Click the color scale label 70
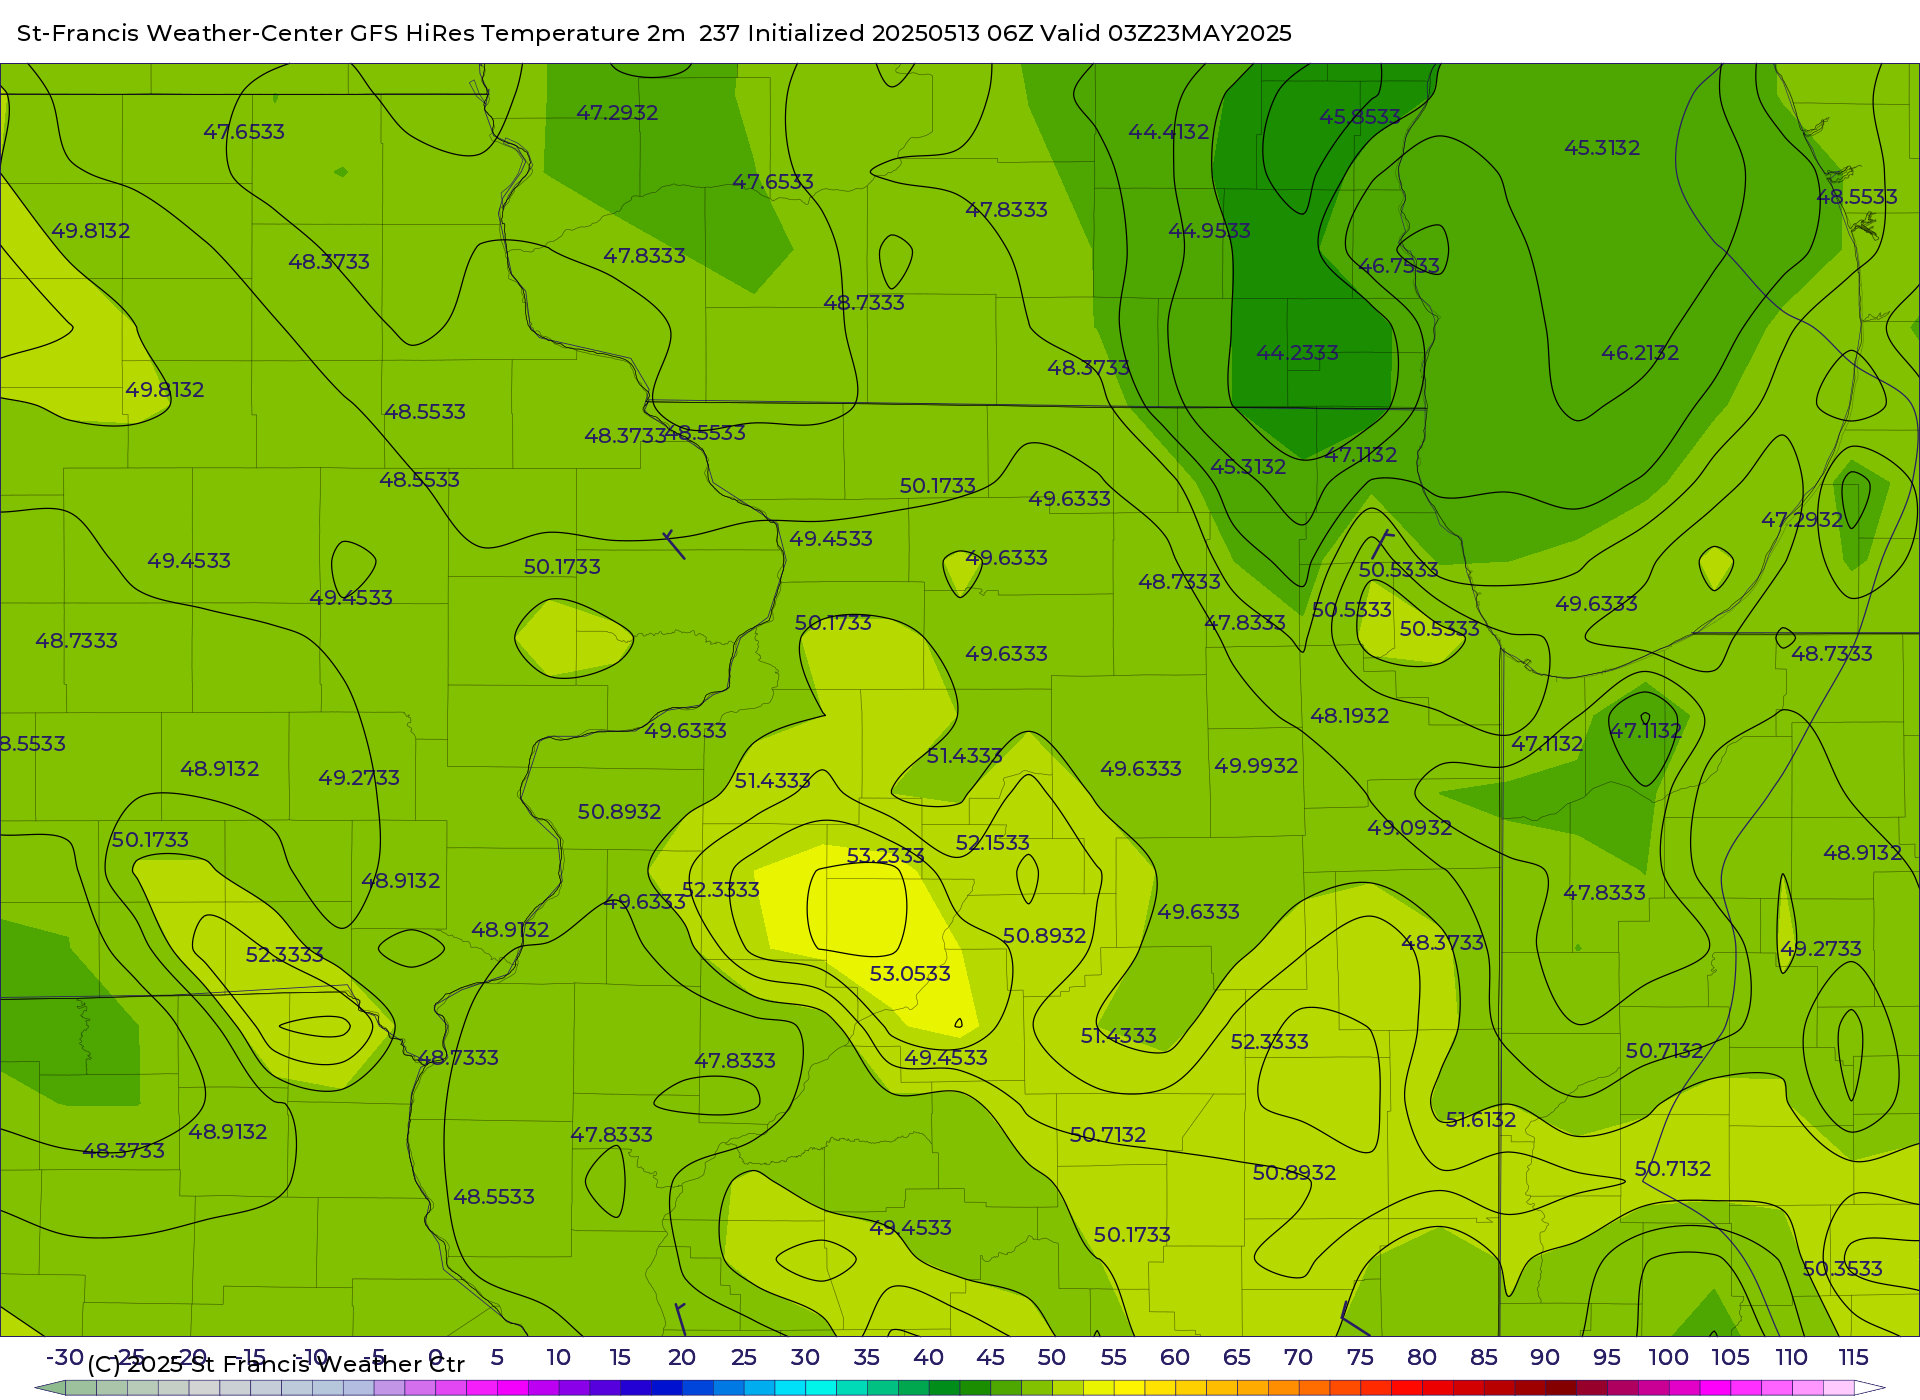The image size is (1920, 1400). (x=1298, y=1358)
